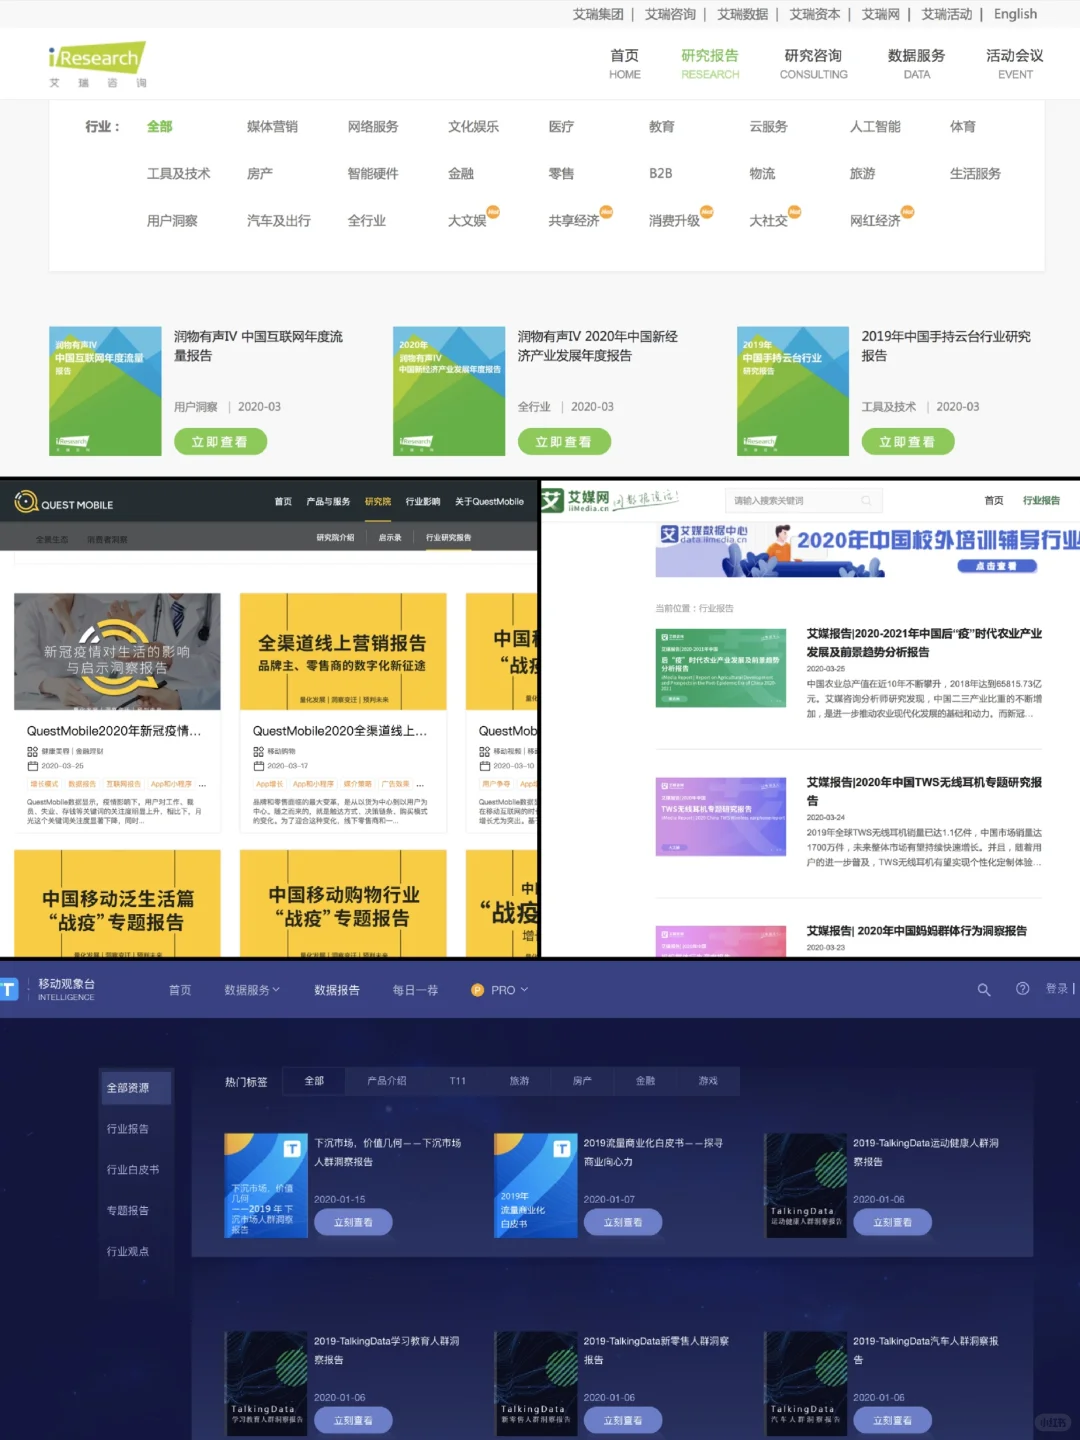1080x1440 pixels.
Task: Open 研究咨询 CONSULTING in iResearch nav
Action: click(x=813, y=64)
